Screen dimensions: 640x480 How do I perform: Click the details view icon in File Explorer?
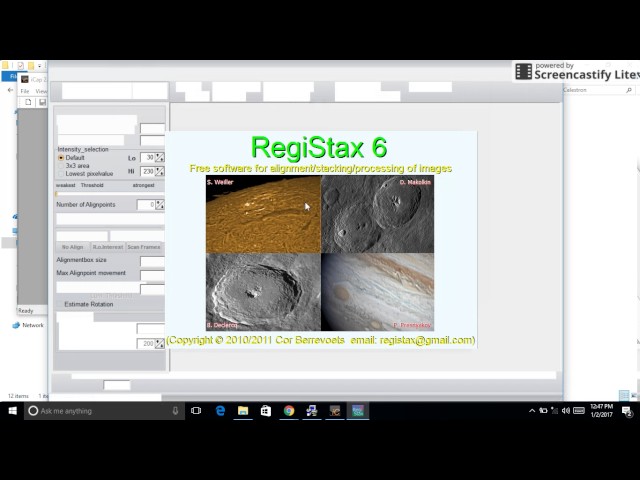tap(624, 395)
